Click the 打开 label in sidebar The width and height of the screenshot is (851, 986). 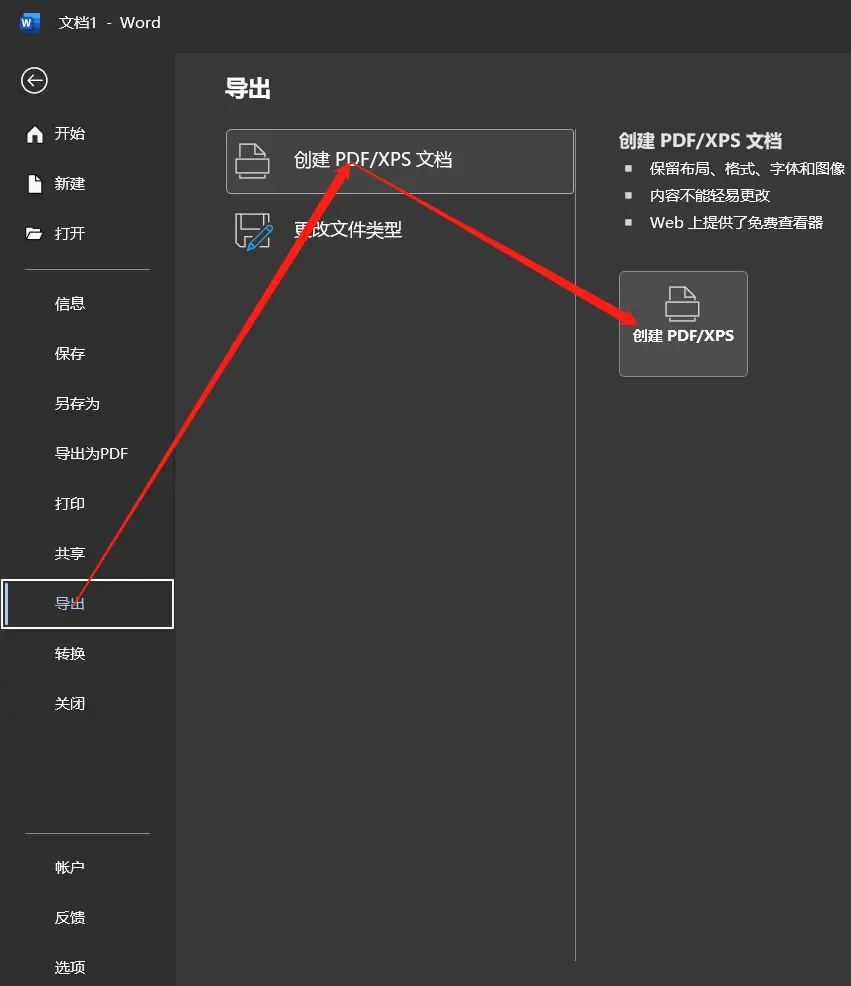point(70,233)
